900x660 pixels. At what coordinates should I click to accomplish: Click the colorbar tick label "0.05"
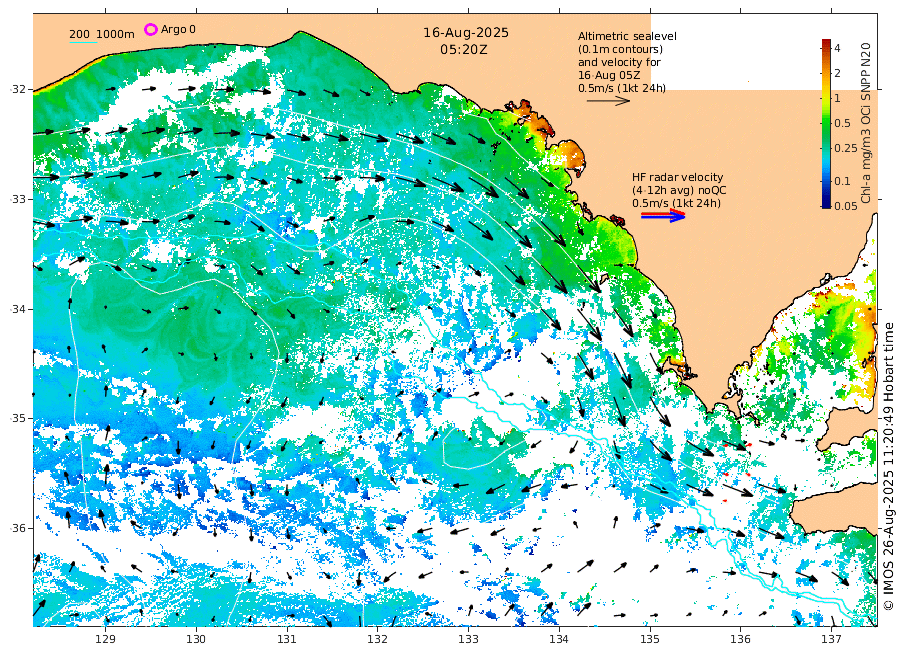(x=845, y=206)
